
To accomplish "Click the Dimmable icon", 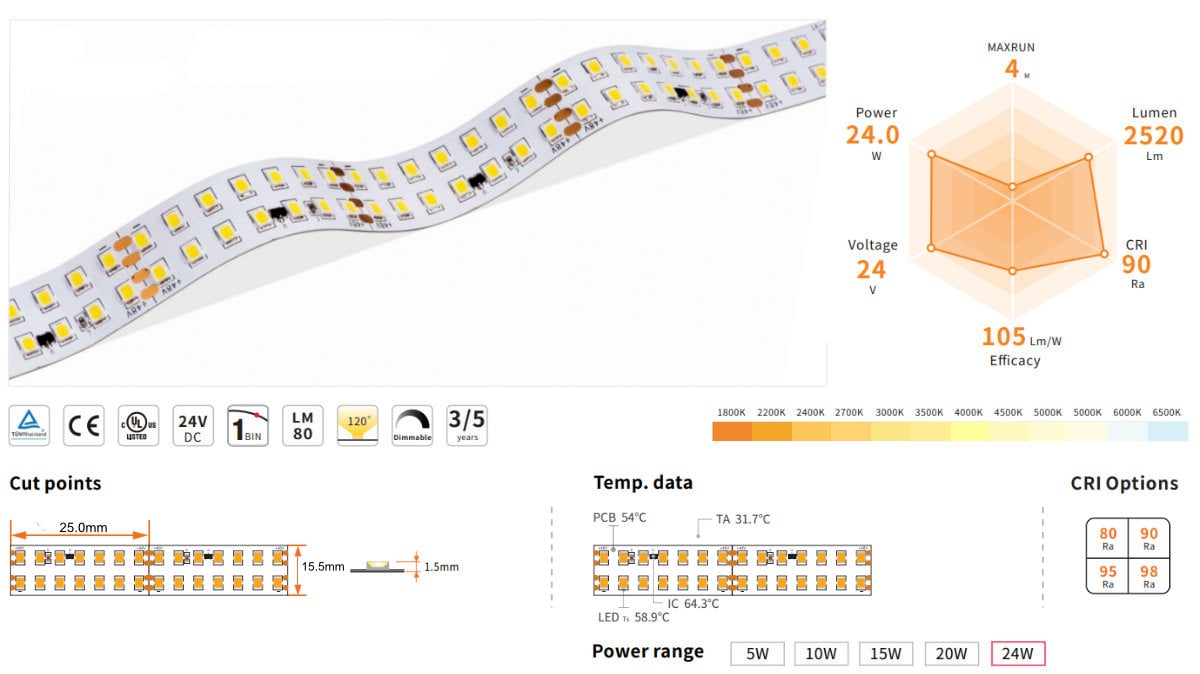I will click(412, 426).
